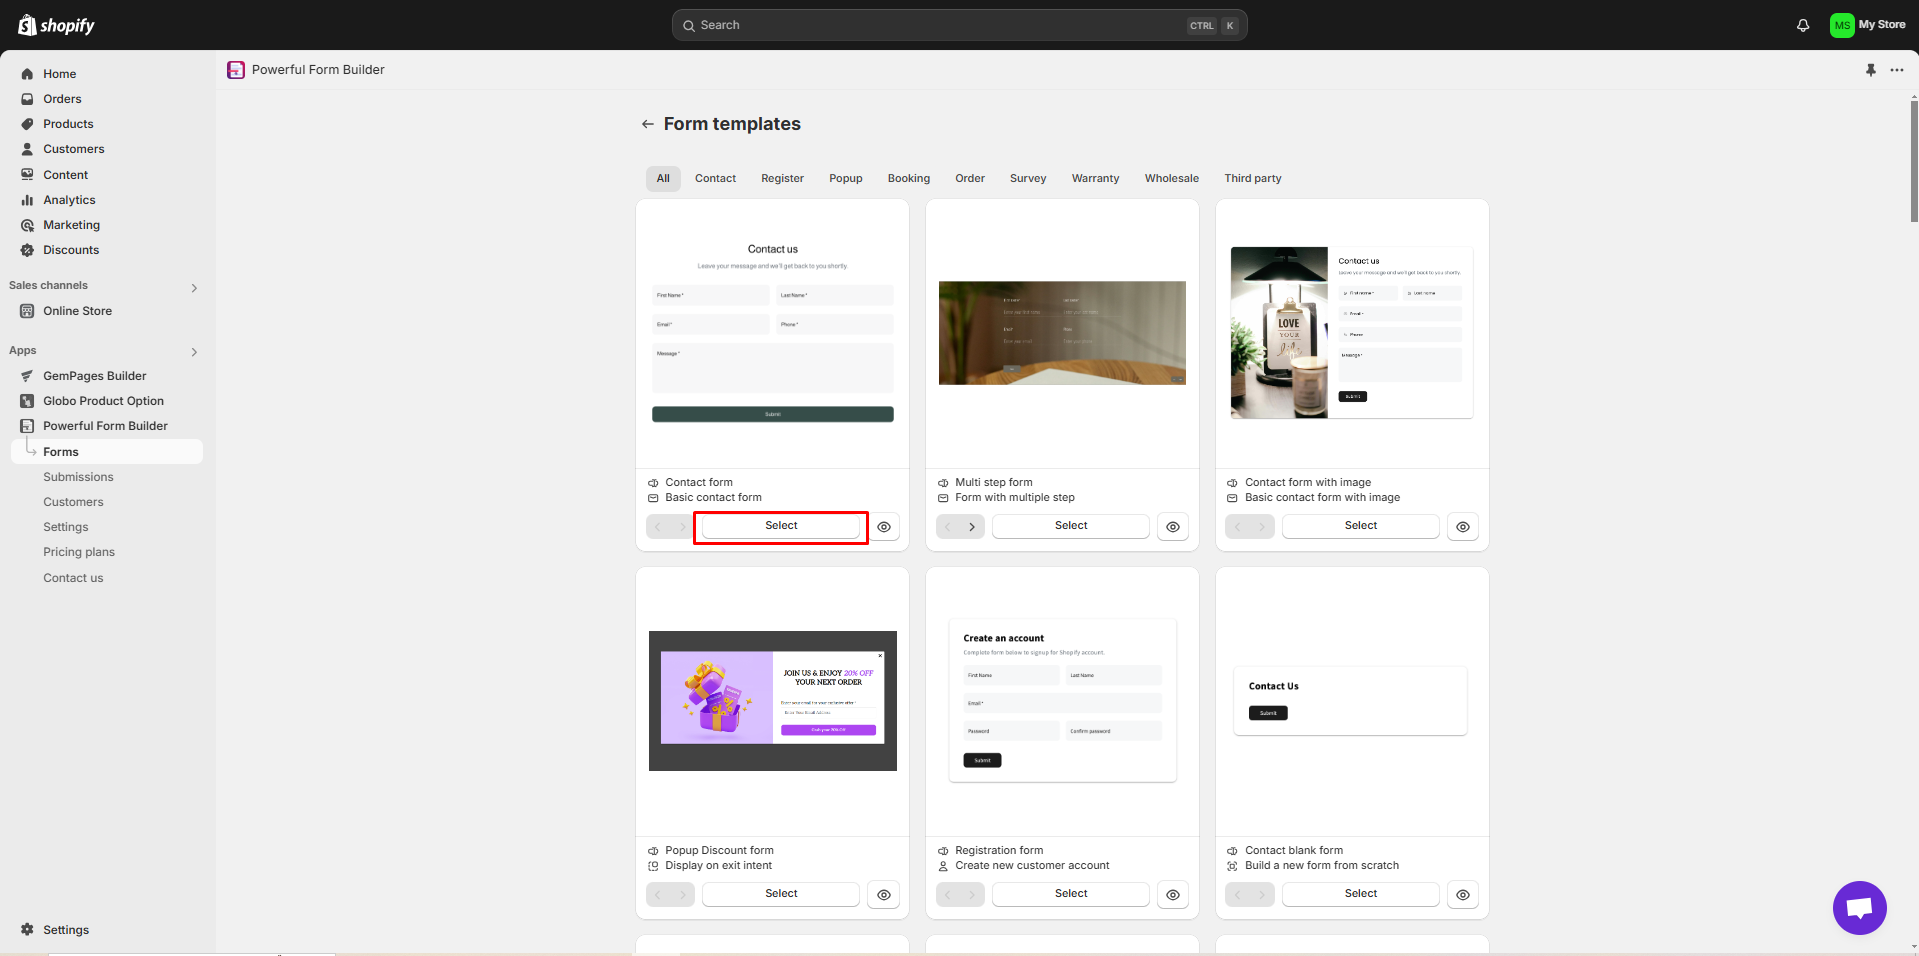
Task: Preview the Contact form template
Action: tap(884, 527)
